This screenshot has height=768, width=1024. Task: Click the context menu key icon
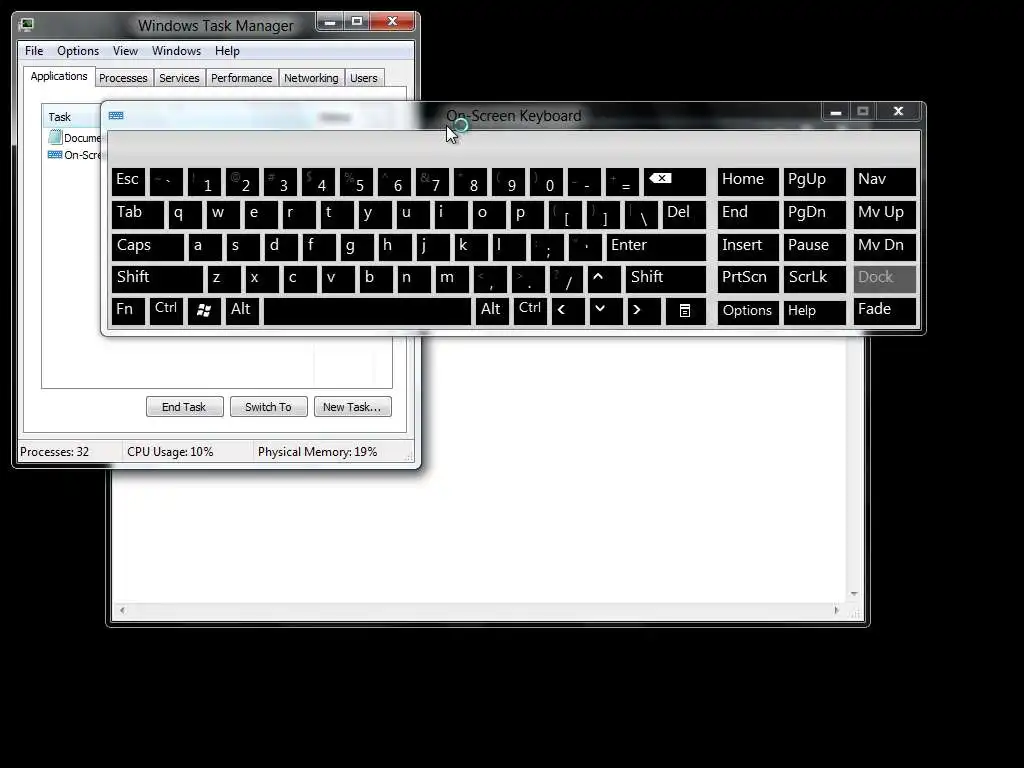684,311
